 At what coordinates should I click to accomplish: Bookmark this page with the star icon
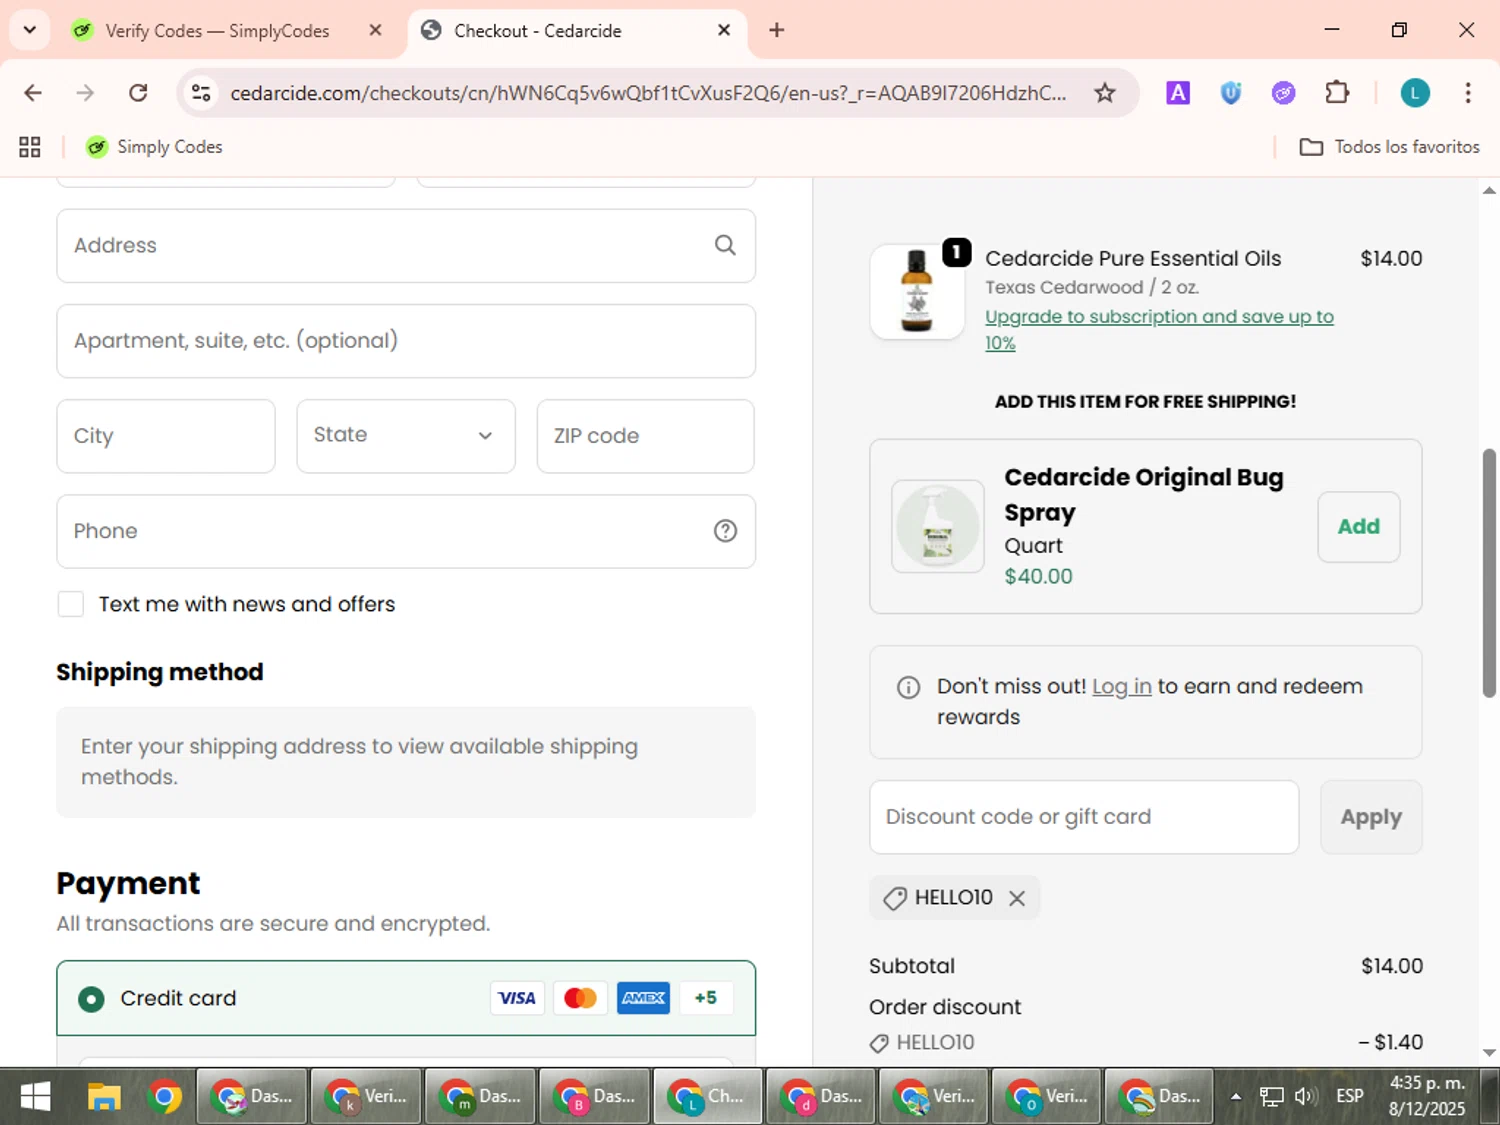pos(1104,93)
